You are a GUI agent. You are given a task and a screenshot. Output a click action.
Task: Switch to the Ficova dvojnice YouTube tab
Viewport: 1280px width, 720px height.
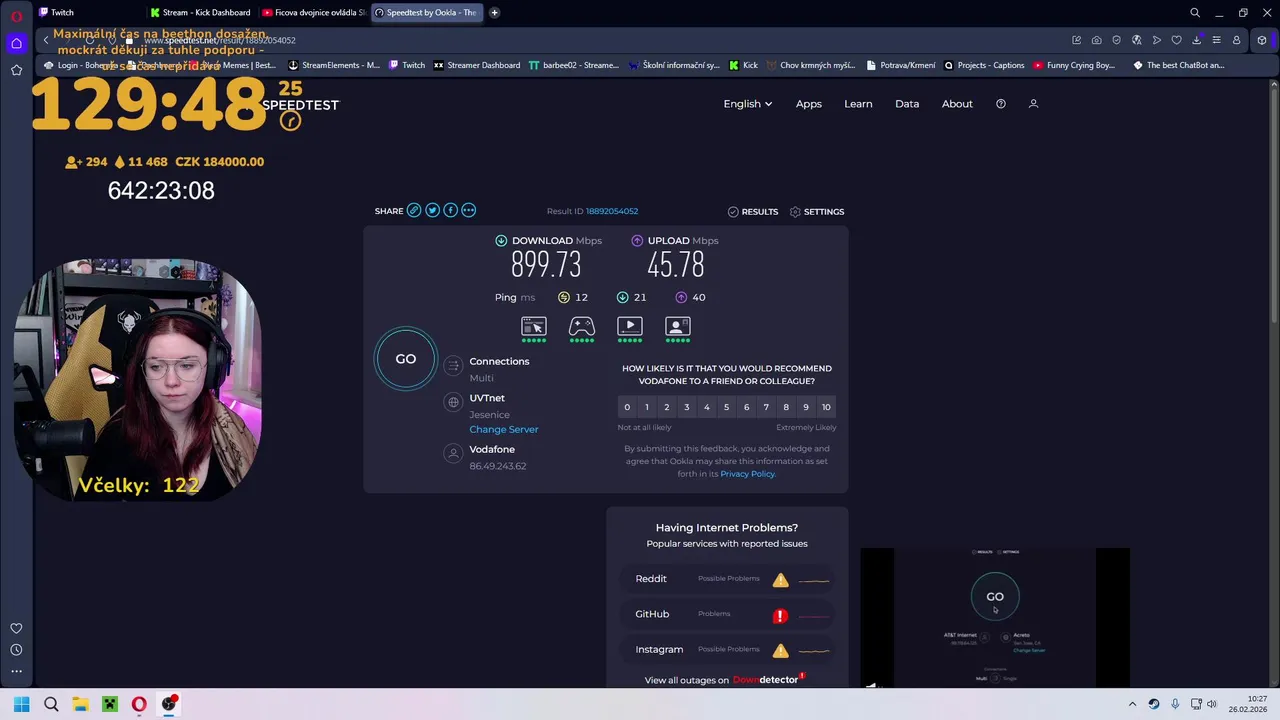313,12
